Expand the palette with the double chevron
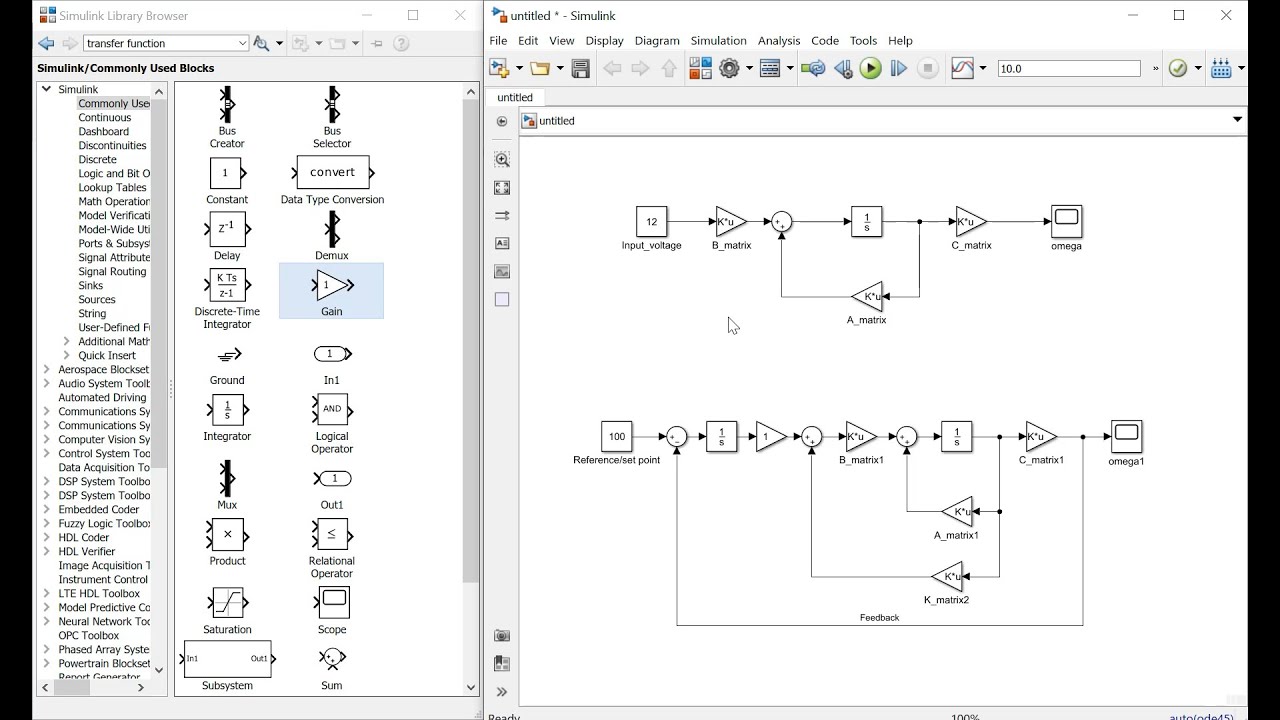Viewport: 1280px width, 720px height. click(502, 691)
